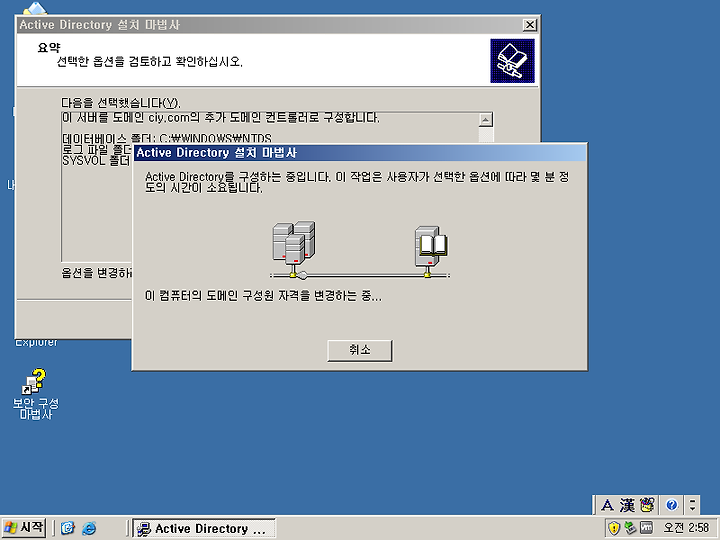Screen dimensions: 720x540
Task: Expand the language bar options arrow
Action: [692, 505]
